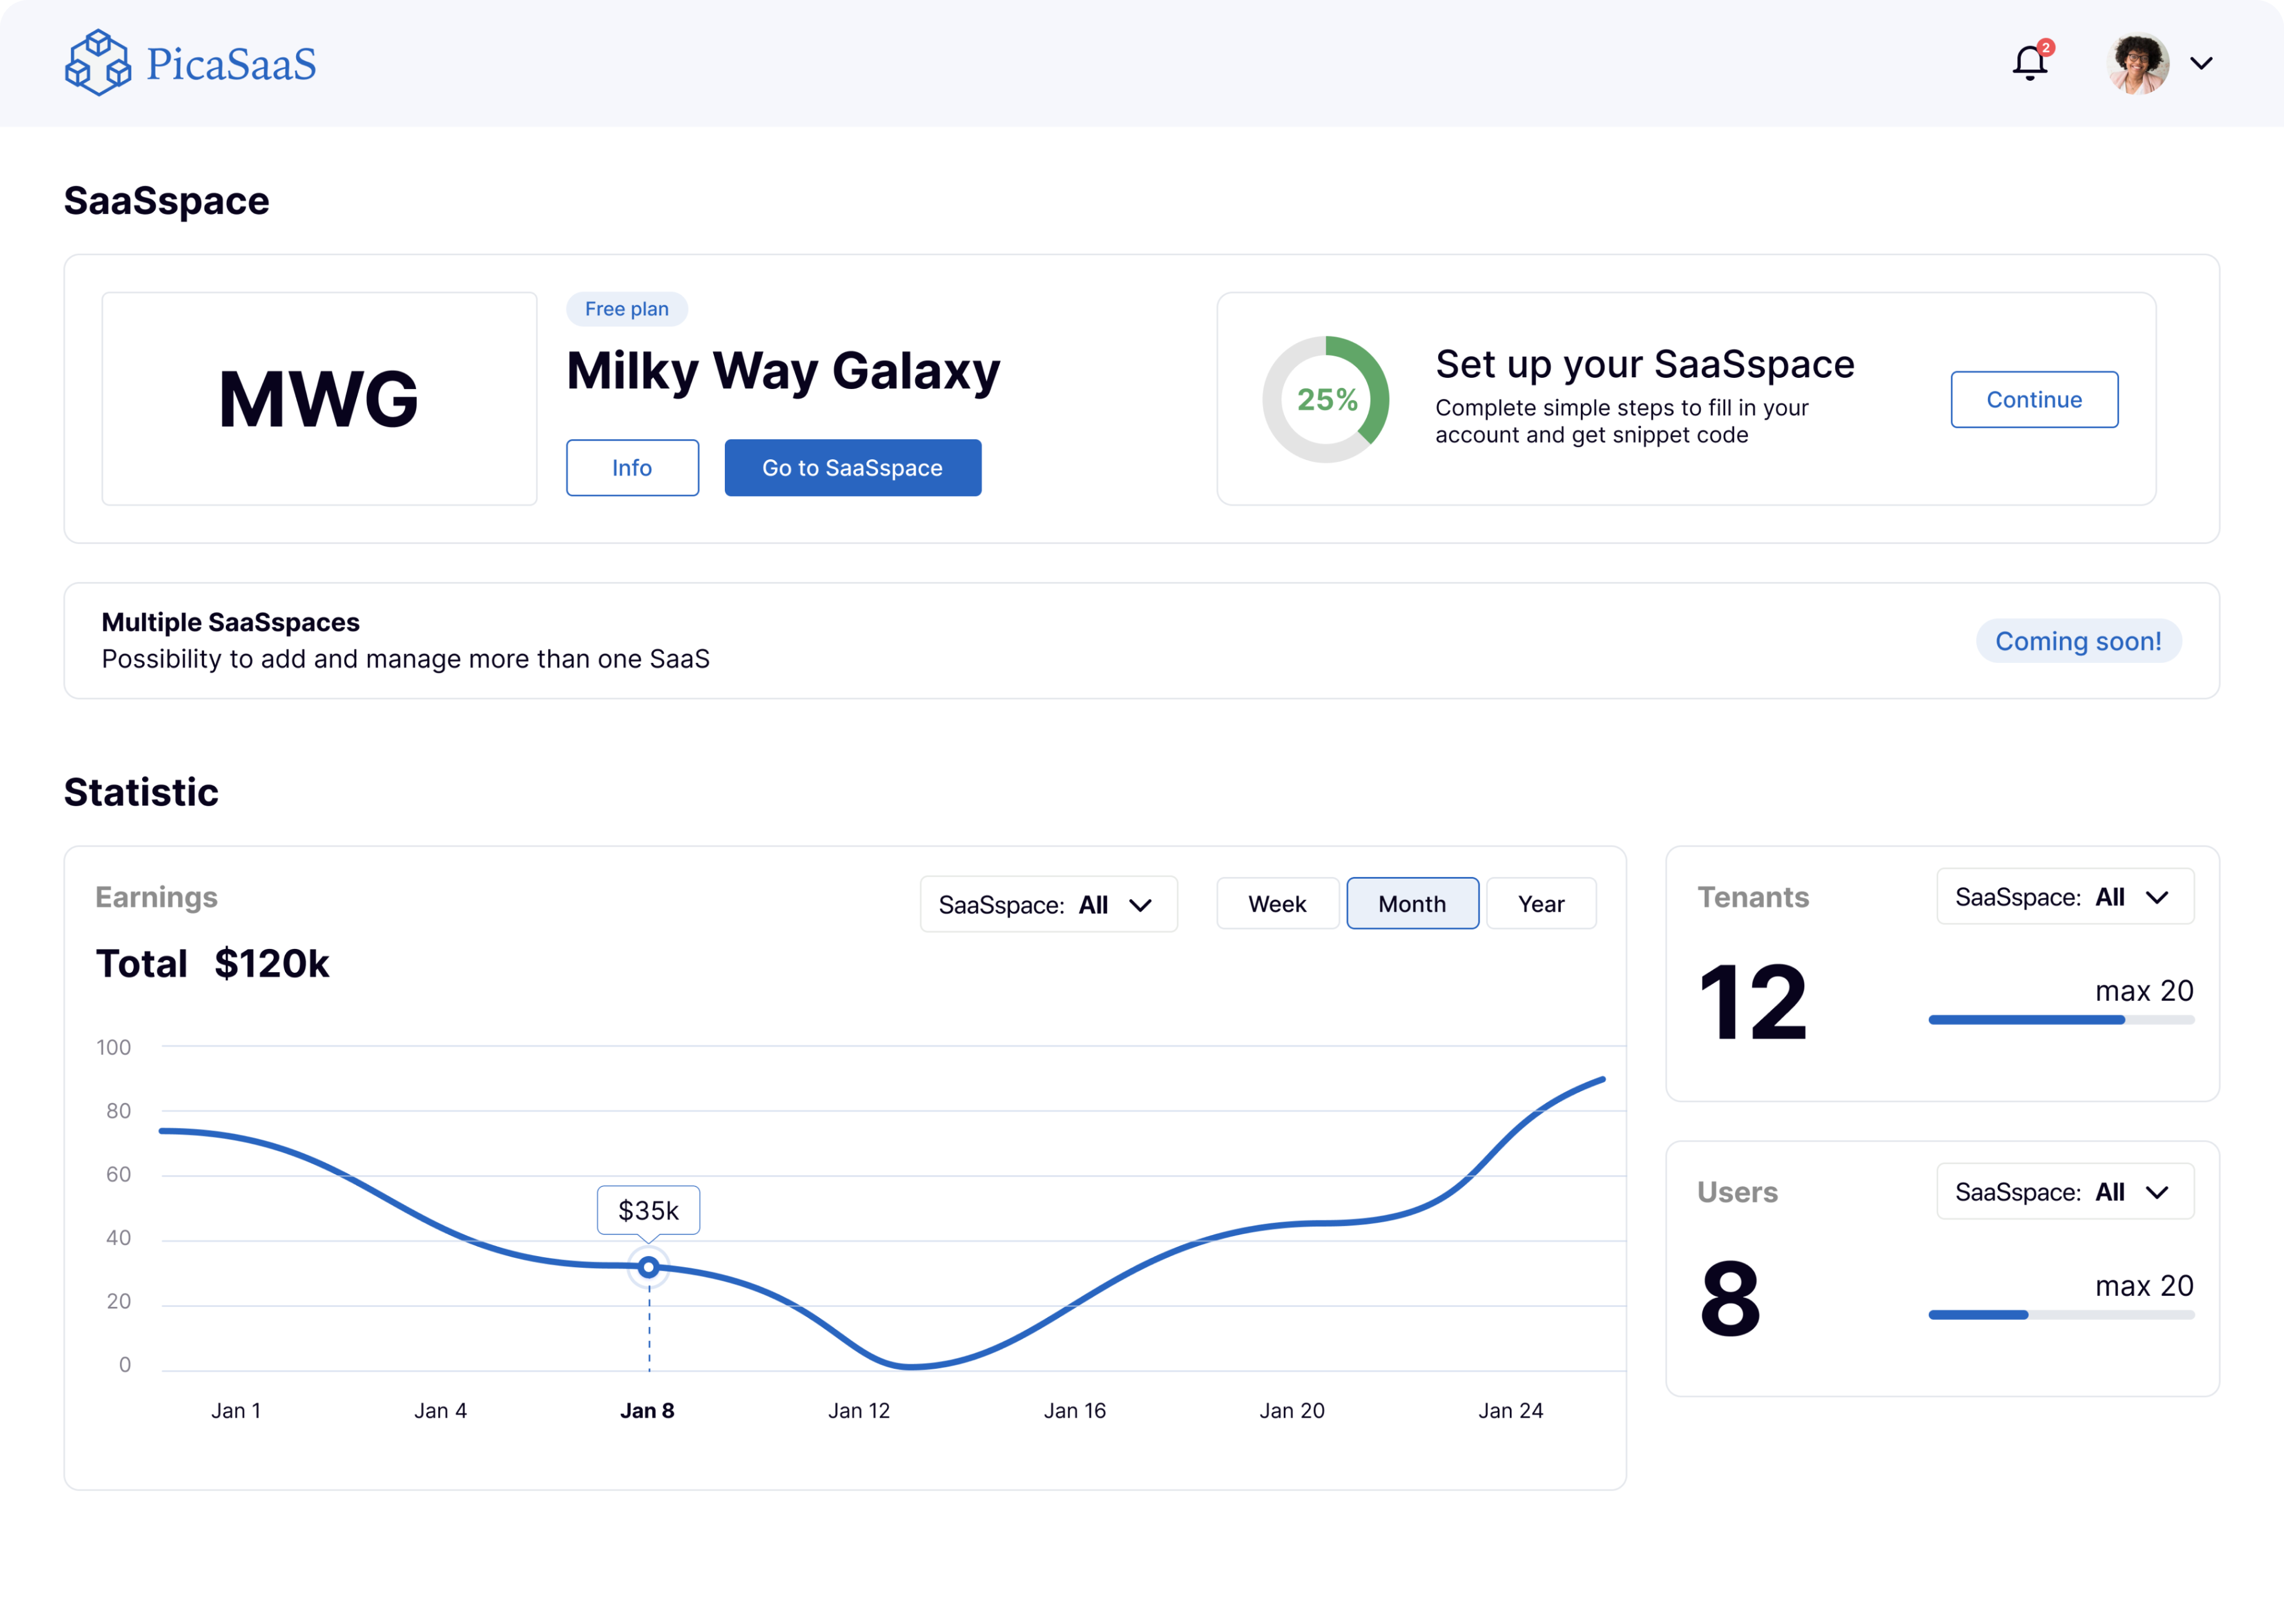The width and height of the screenshot is (2284, 1624).
Task: Open the account menu chevron
Action: [2202, 64]
